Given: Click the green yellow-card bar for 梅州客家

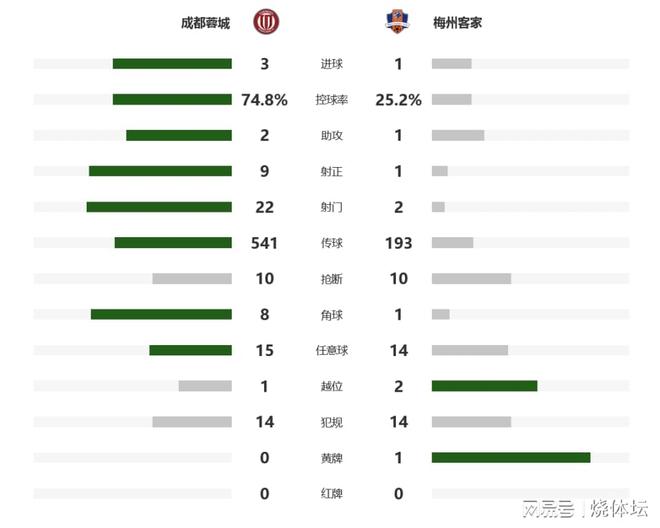Looking at the screenshot, I should click(511, 458).
